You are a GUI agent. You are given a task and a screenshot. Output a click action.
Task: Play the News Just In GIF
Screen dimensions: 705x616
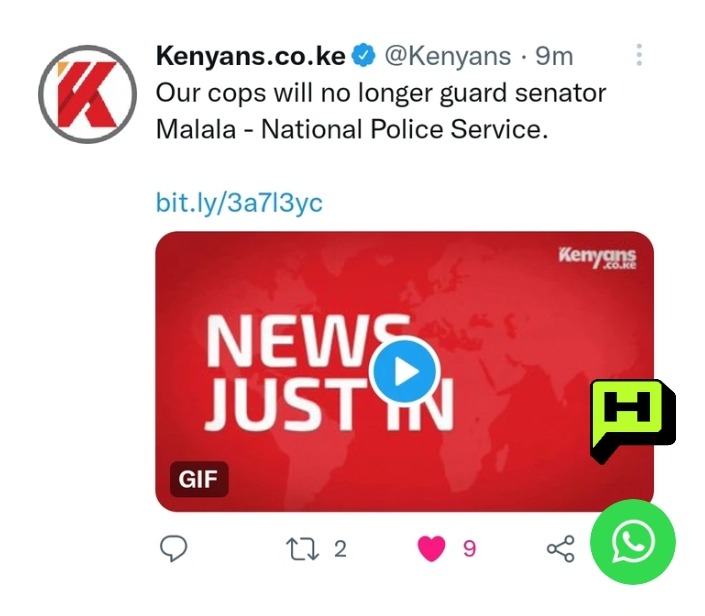403,371
